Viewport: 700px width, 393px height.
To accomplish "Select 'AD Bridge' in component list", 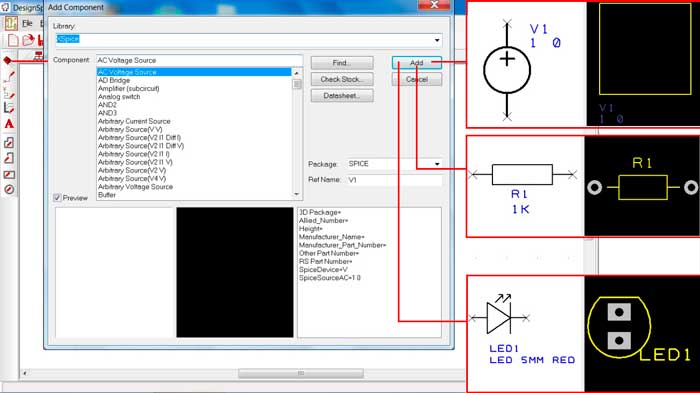I will (x=114, y=80).
